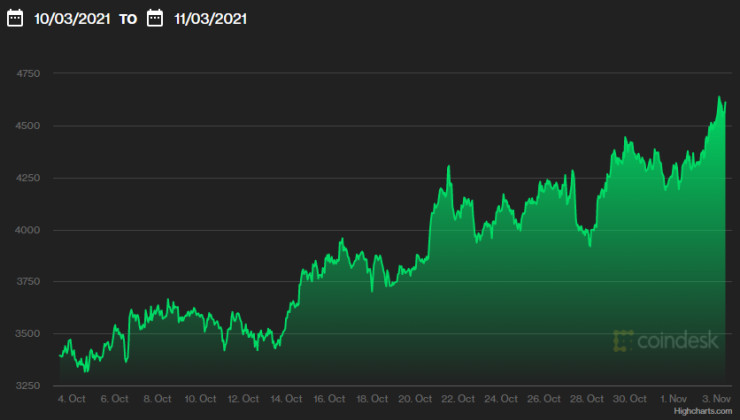Click the chart's highest peak near 3. Nov
This screenshot has width=740, height=420.
(719, 97)
